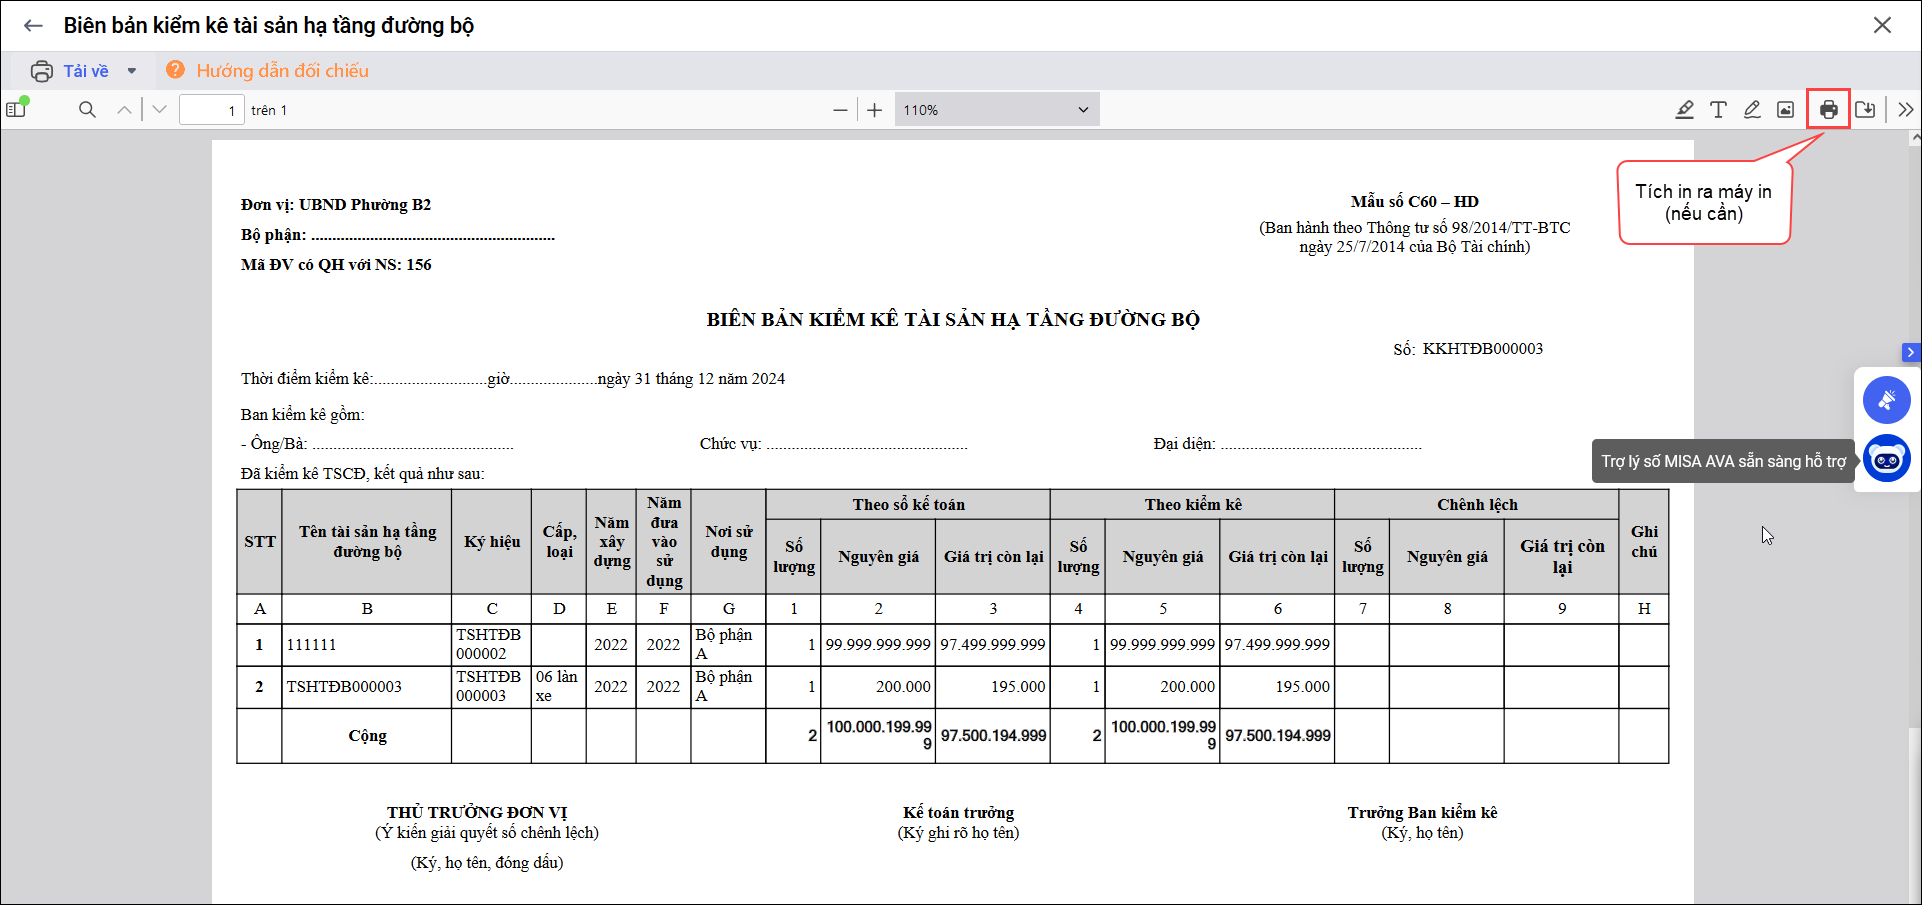Open the 110% zoom level dropdown

point(995,110)
